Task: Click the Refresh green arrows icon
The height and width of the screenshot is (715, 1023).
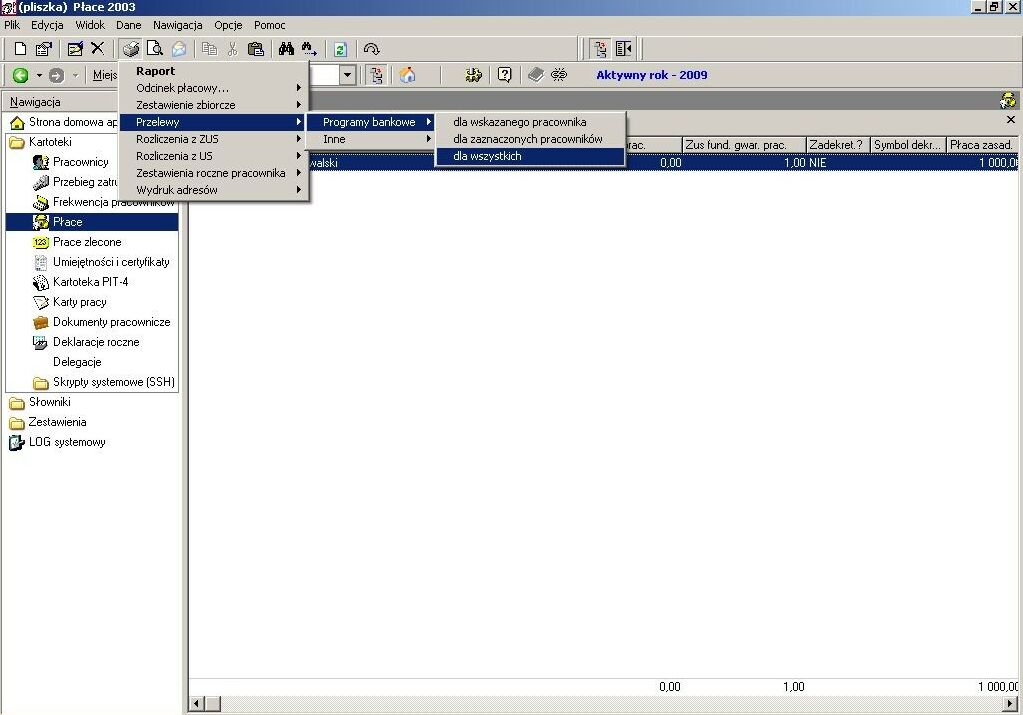Action: pyautogui.click(x=340, y=49)
